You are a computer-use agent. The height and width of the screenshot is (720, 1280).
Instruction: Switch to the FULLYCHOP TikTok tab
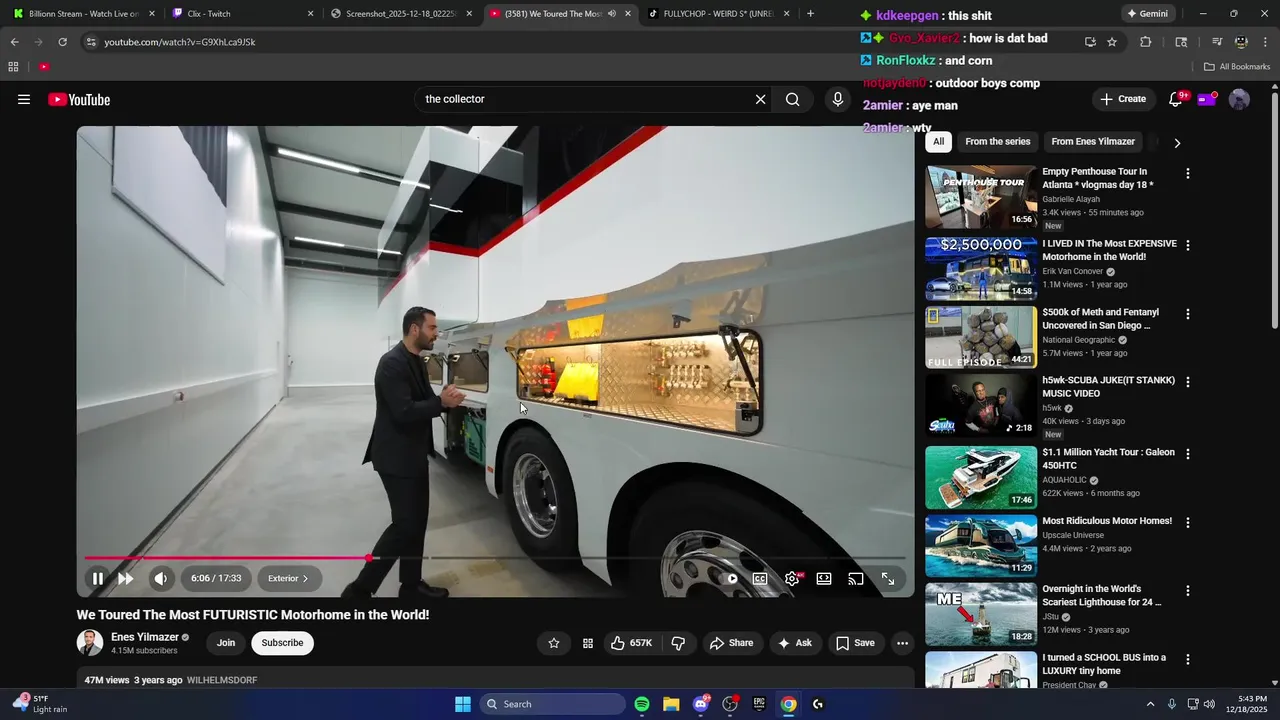[x=718, y=14]
